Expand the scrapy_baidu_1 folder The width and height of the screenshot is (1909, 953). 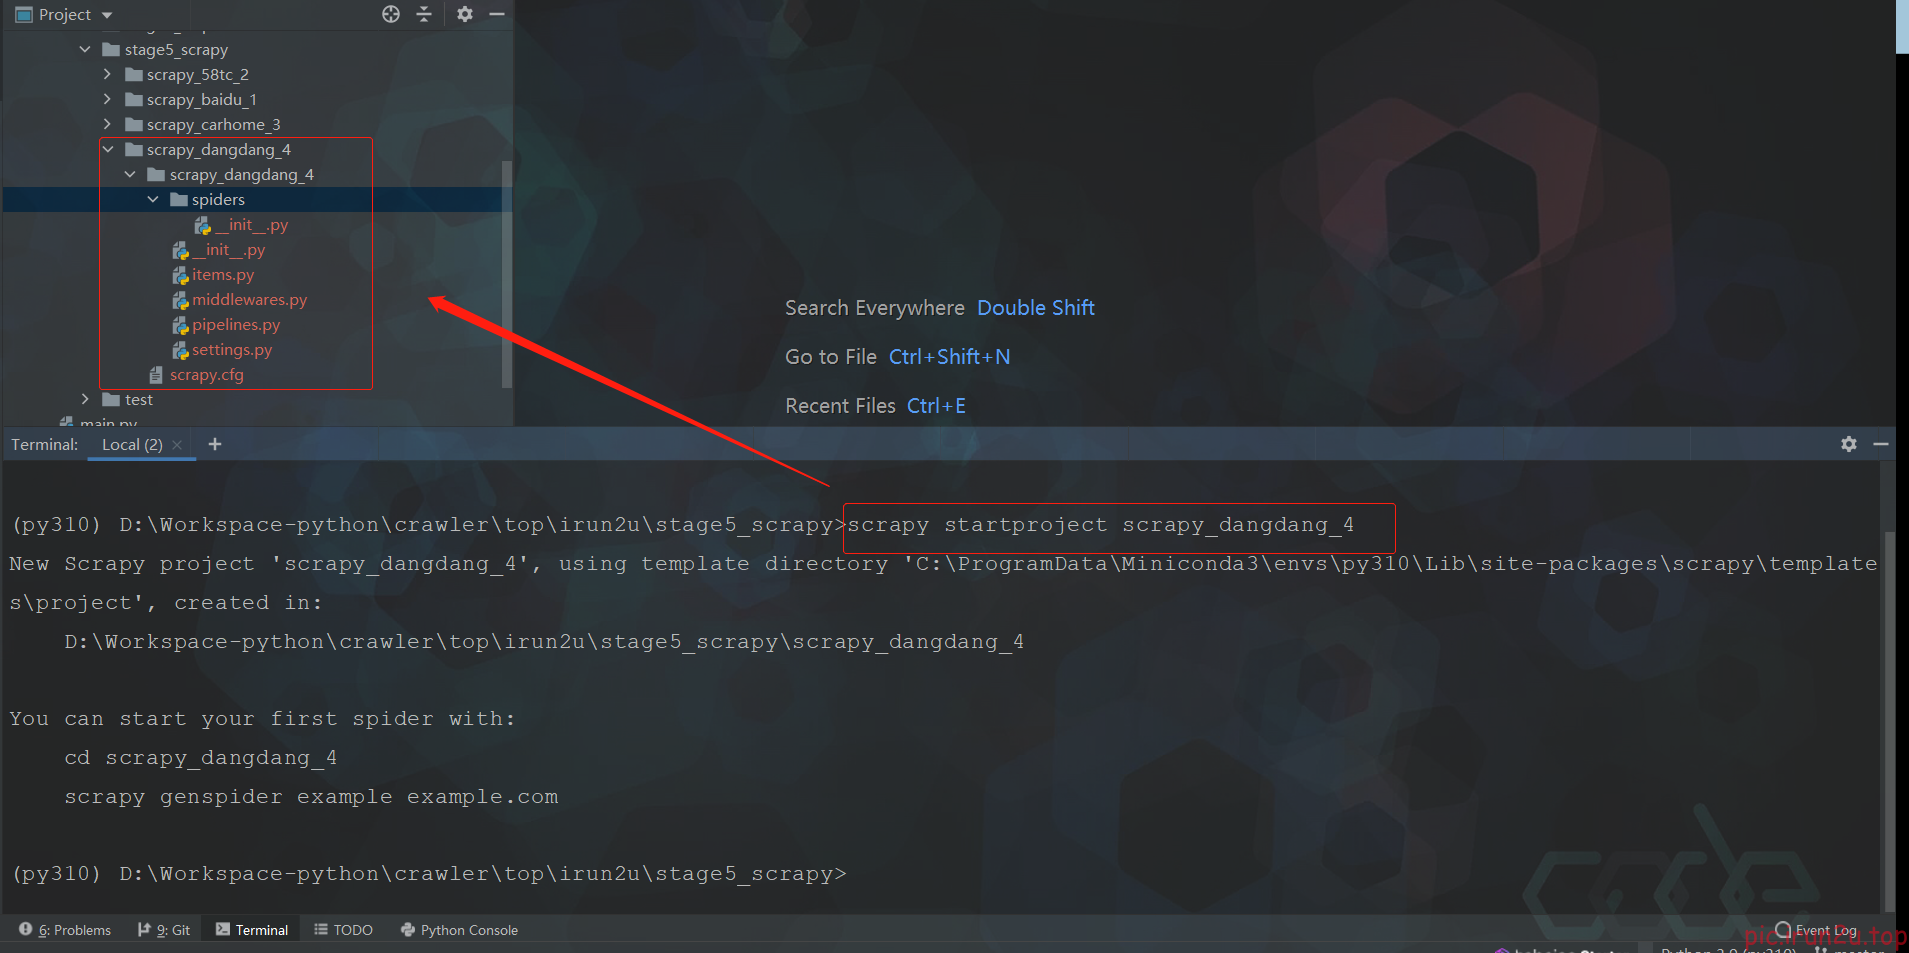click(107, 99)
